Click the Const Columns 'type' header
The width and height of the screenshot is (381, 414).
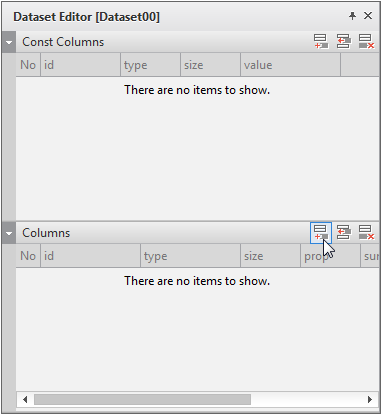point(150,65)
